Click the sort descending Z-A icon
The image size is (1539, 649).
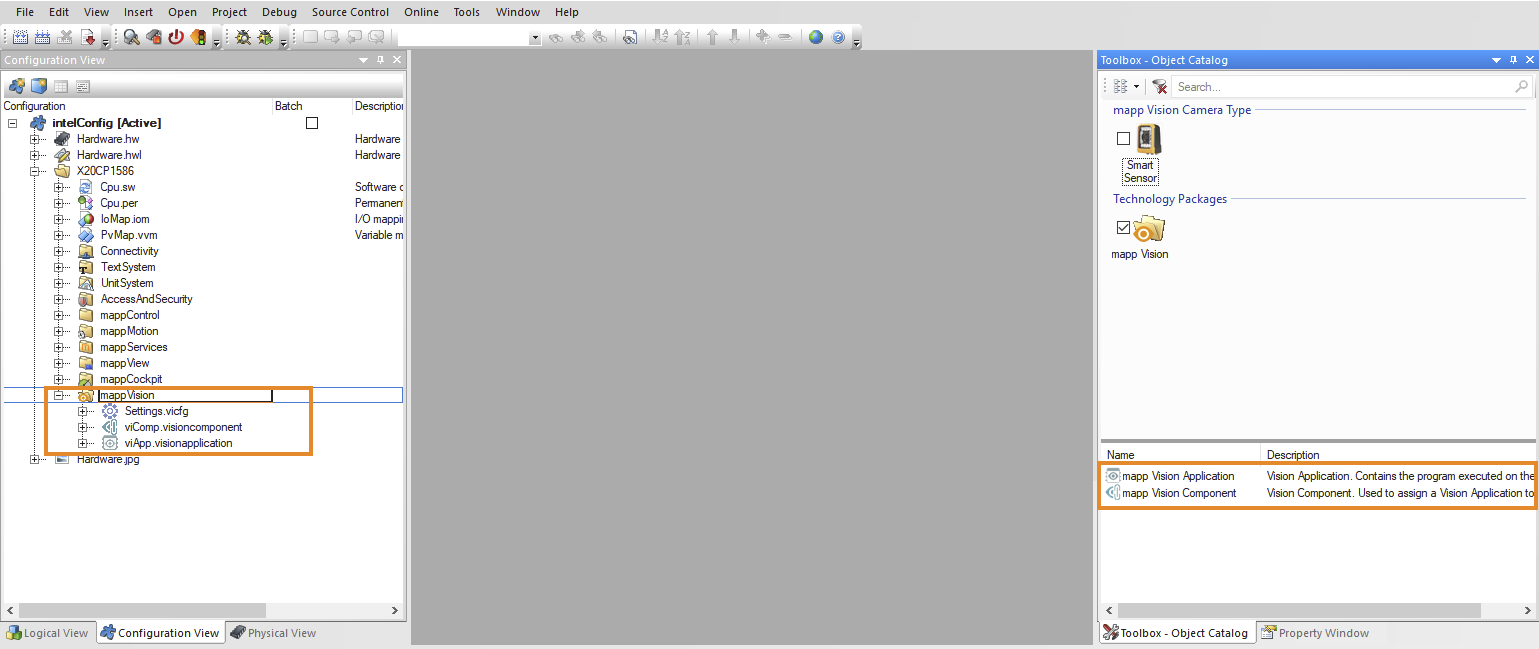(682, 37)
